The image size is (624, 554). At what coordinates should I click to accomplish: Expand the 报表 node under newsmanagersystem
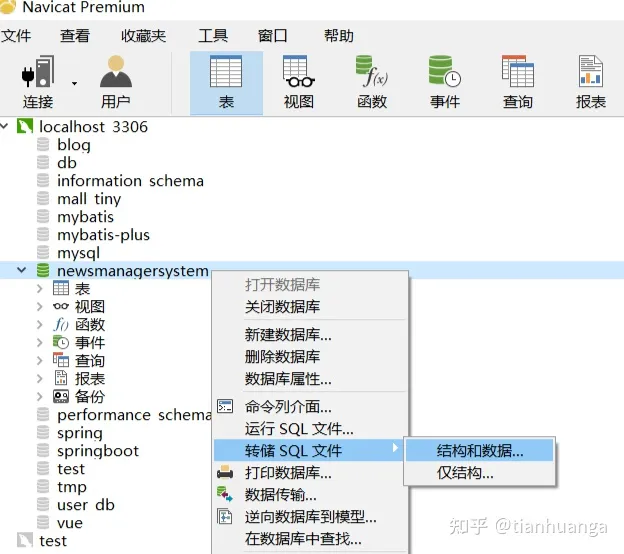pyautogui.click(x=39, y=378)
